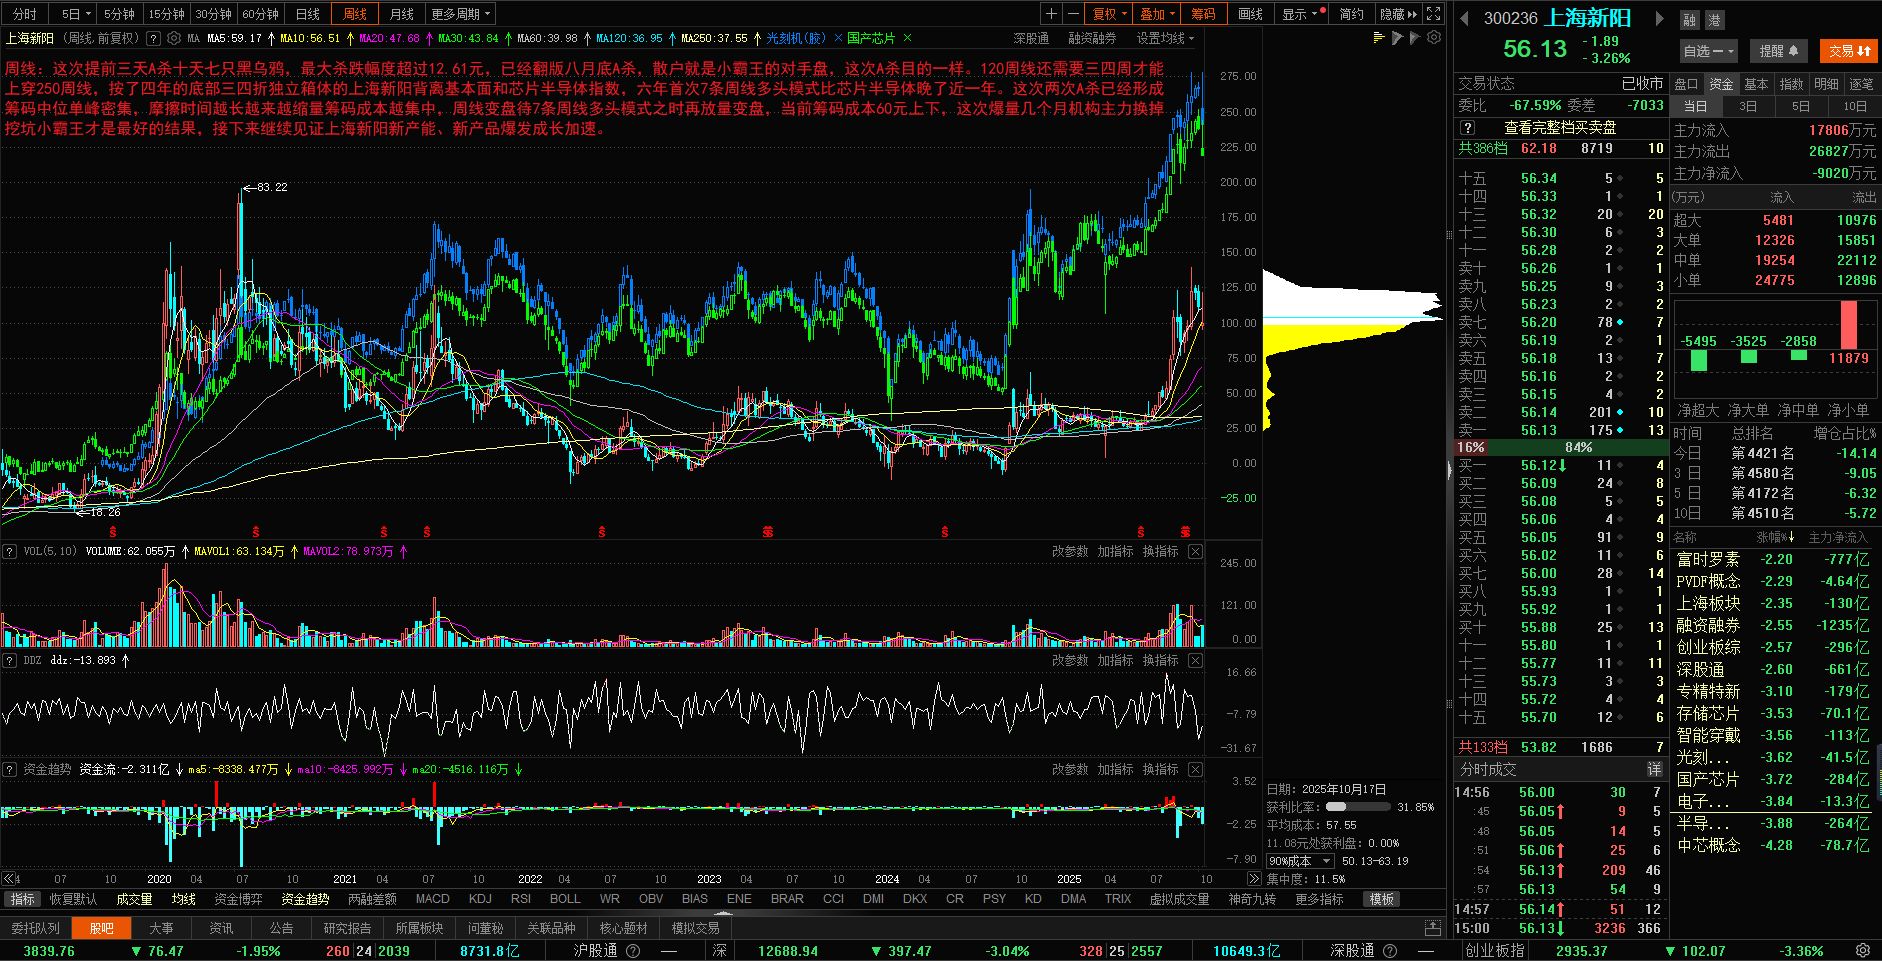Switch to 月线 monthly chart

(x=402, y=14)
